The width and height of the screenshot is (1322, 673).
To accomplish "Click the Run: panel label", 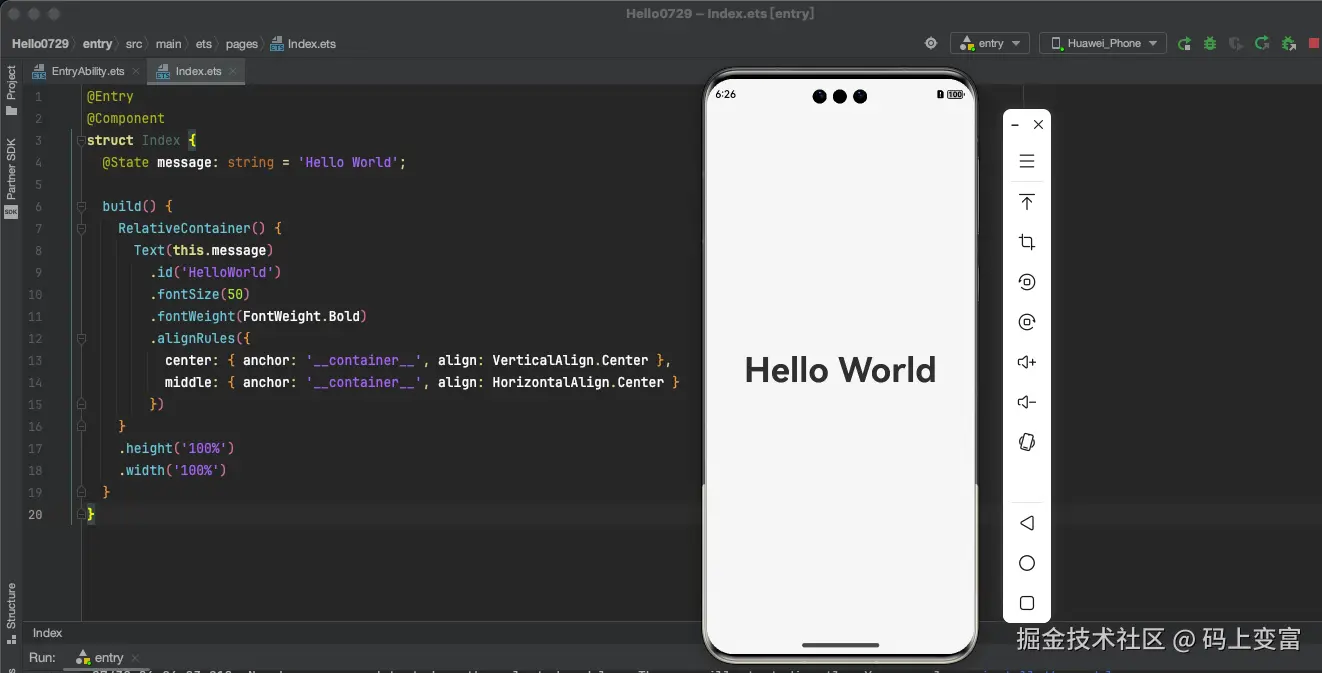I will pos(42,658).
